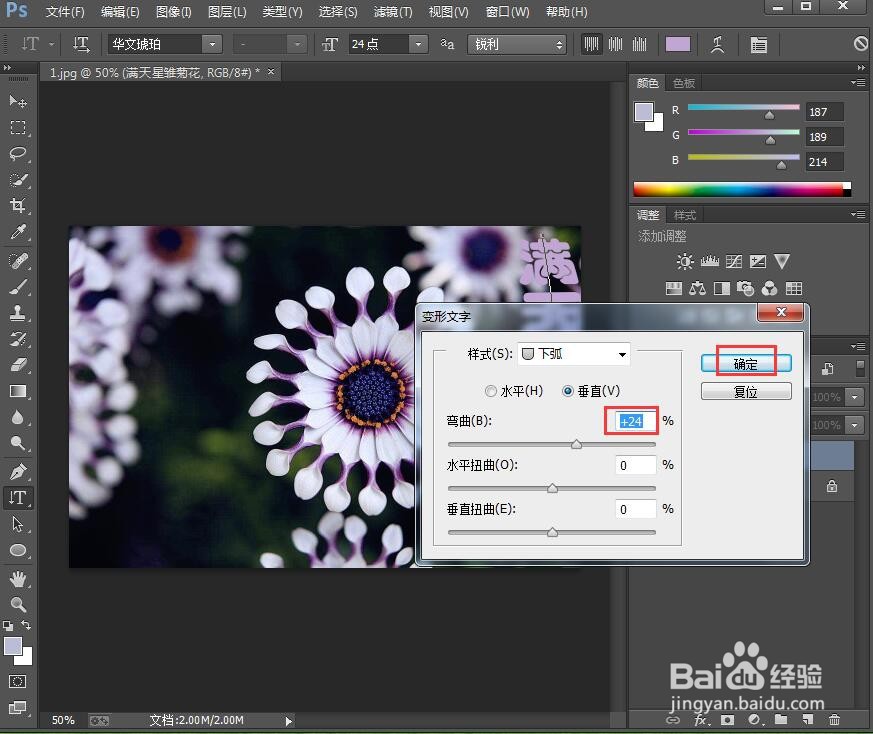The width and height of the screenshot is (873, 734).
Task: Select the Quick Selection tool
Action: [18, 180]
